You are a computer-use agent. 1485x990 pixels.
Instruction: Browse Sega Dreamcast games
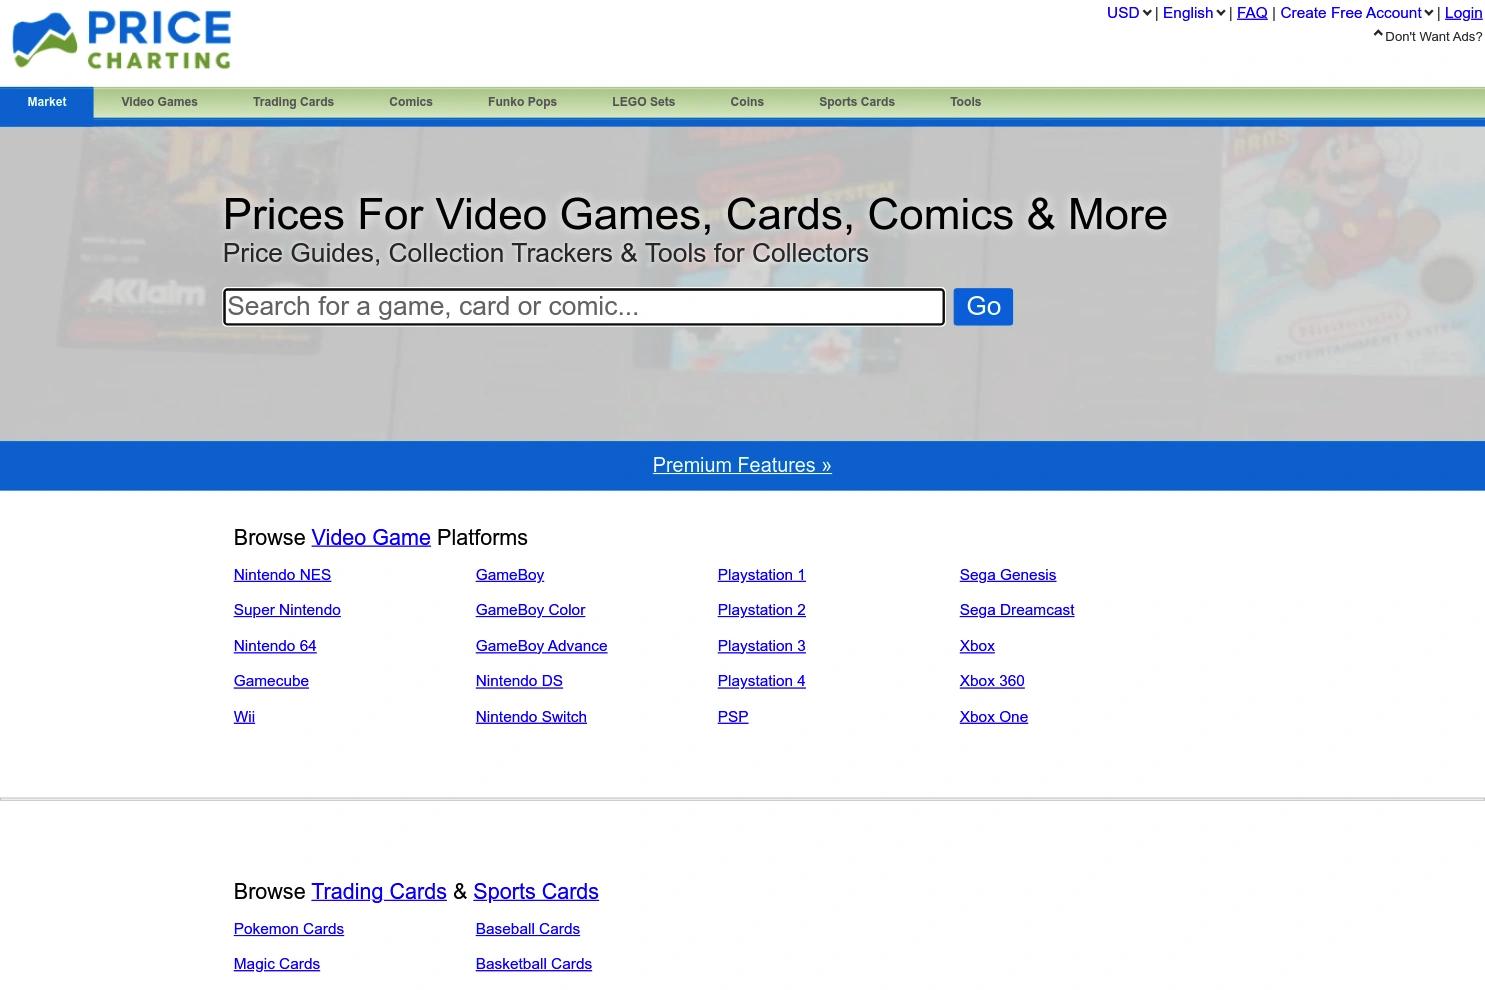pyautogui.click(x=1017, y=610)
